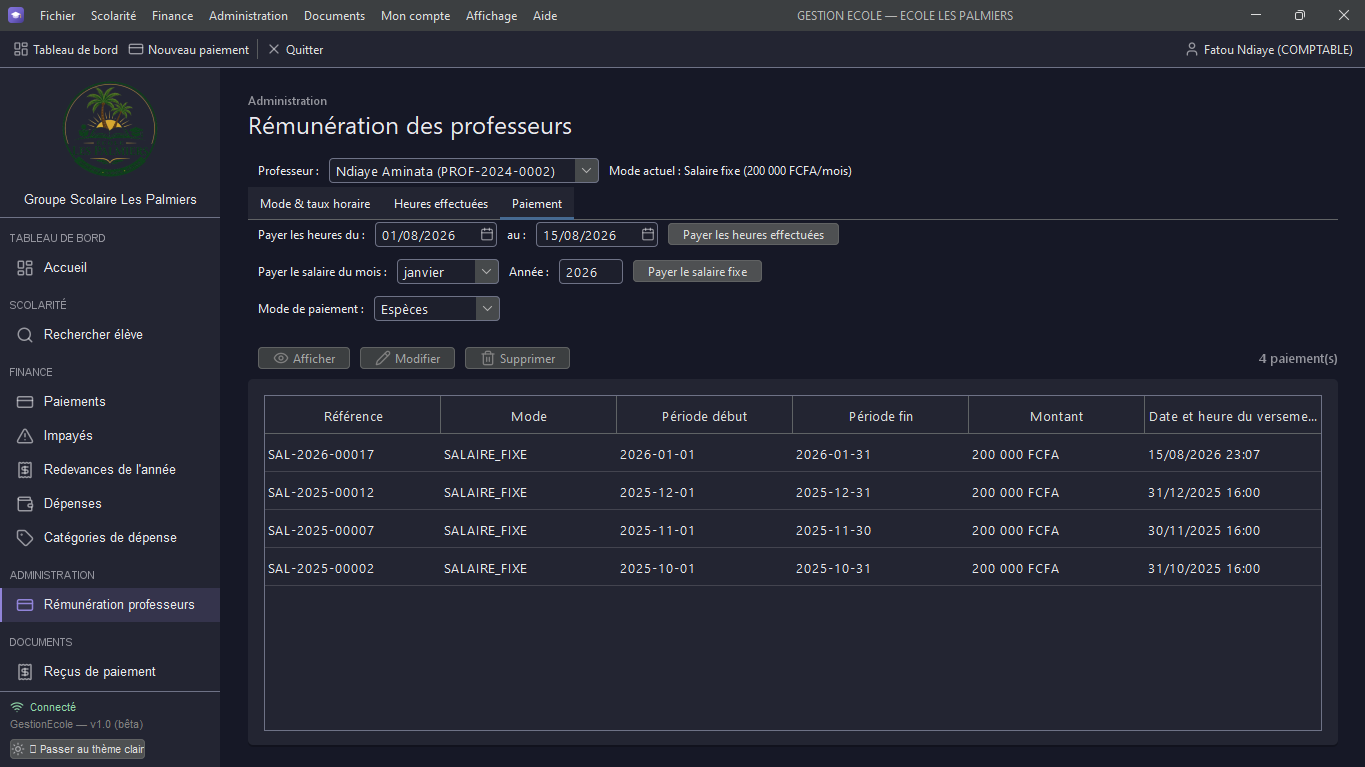Click the Modifier button
The height and width of the screenshot is (767, 1365).
point(407,358)
